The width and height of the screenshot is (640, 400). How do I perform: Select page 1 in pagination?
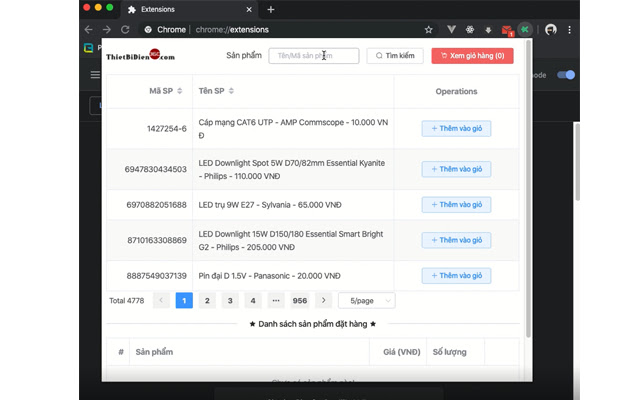[x=184, y=300]
